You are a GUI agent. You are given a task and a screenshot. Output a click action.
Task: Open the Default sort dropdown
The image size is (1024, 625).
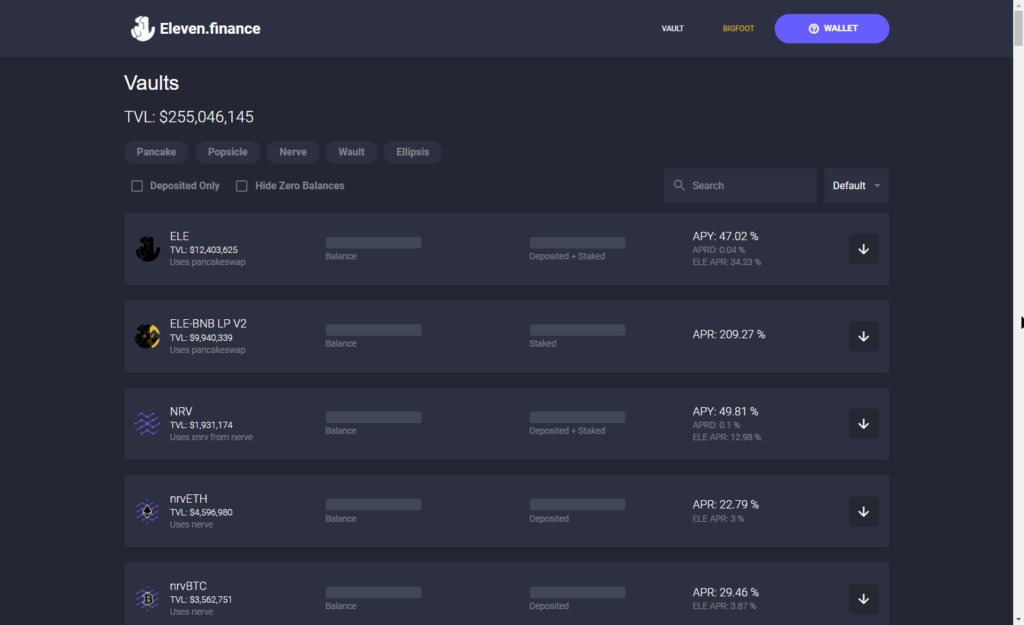click(856, 186)
